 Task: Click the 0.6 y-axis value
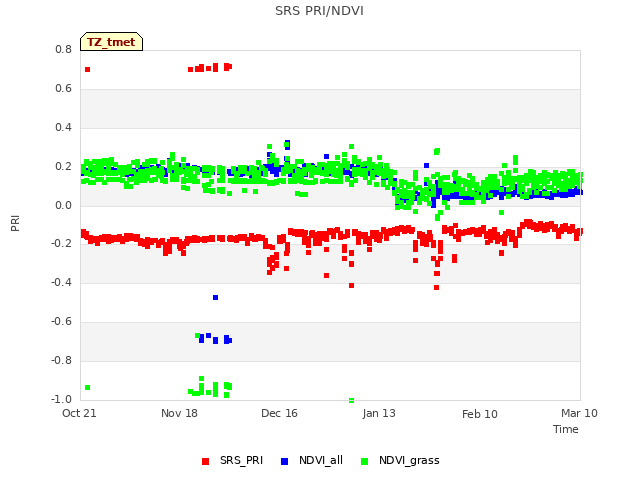coord(63,89)
